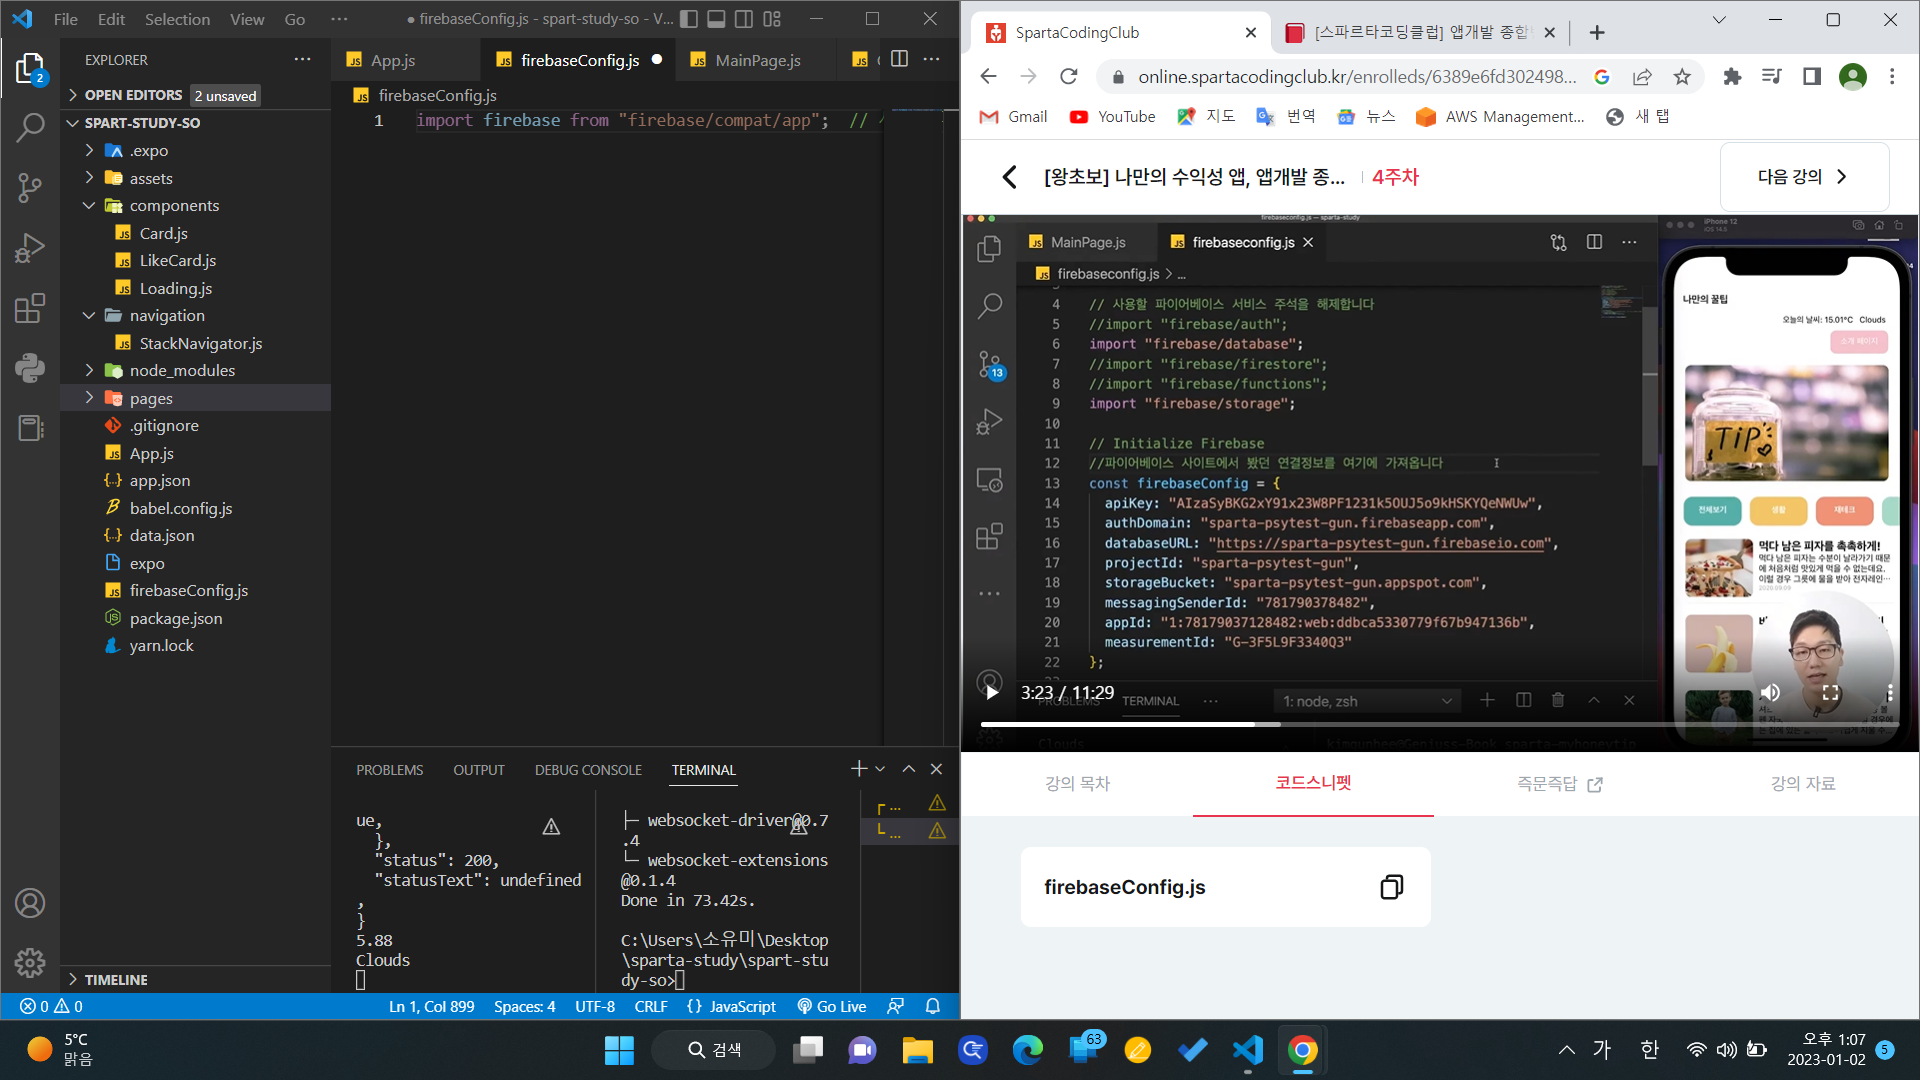Open the editor More Actions ellipsis
This screenshot has width=1920, height=1080.
point(931,59)
